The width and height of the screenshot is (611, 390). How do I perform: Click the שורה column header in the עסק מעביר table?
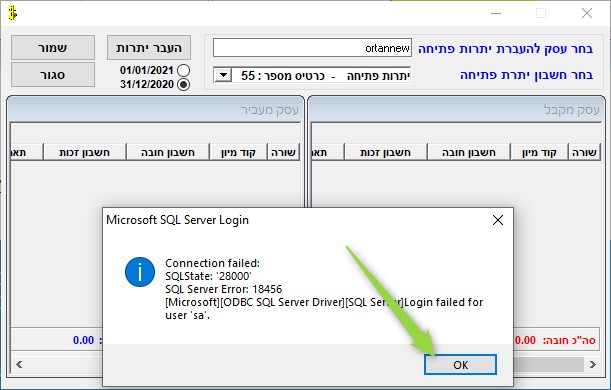coord(283,152)
